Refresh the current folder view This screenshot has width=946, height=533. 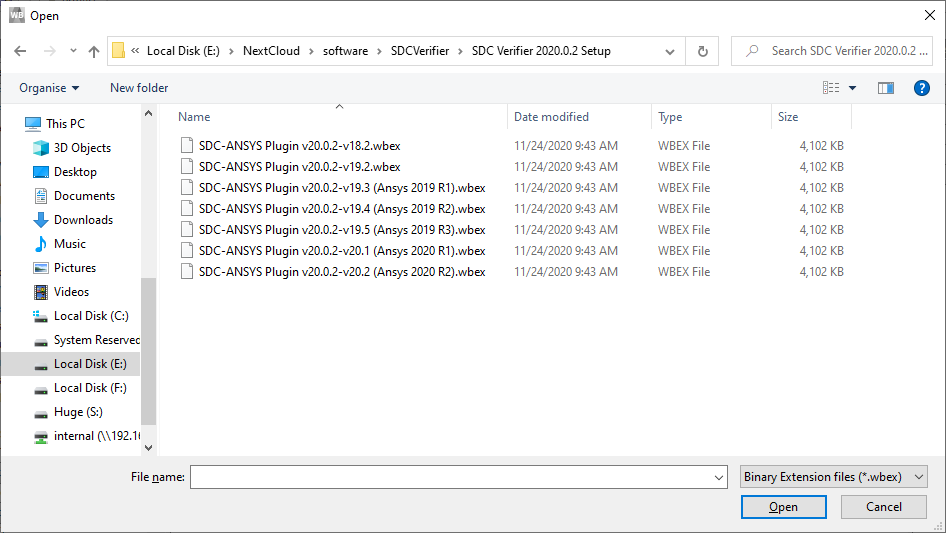pyautogui.click(x=702, y=51)
